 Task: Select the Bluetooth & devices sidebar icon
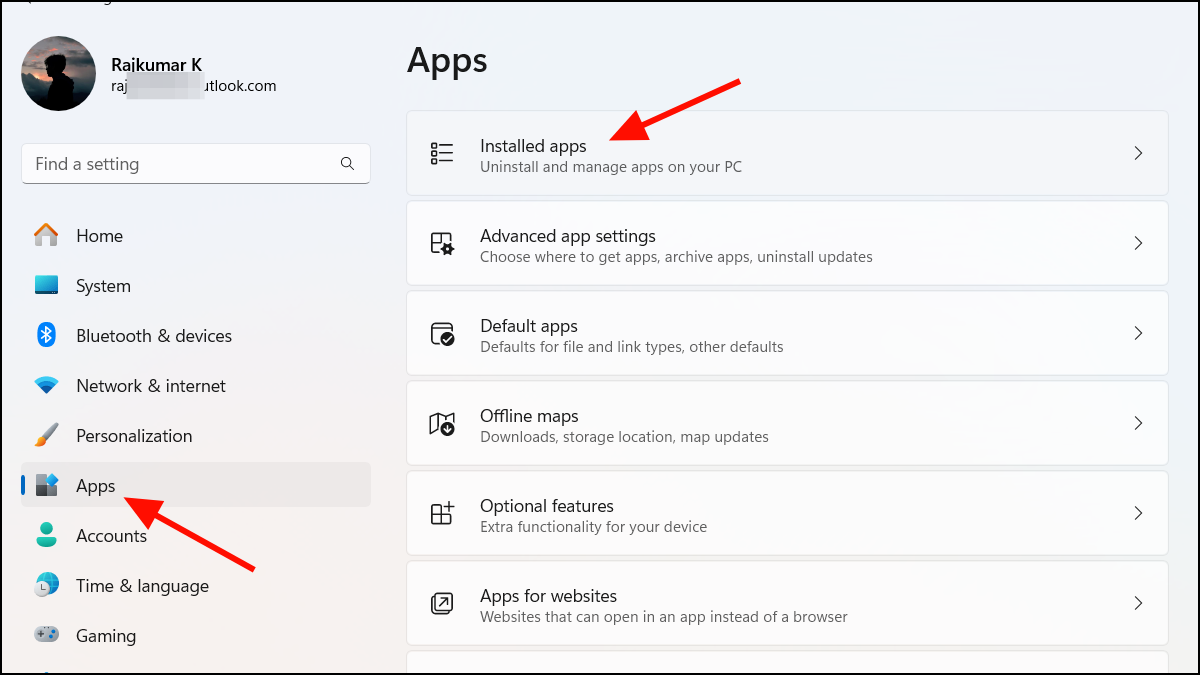[46, 335]
